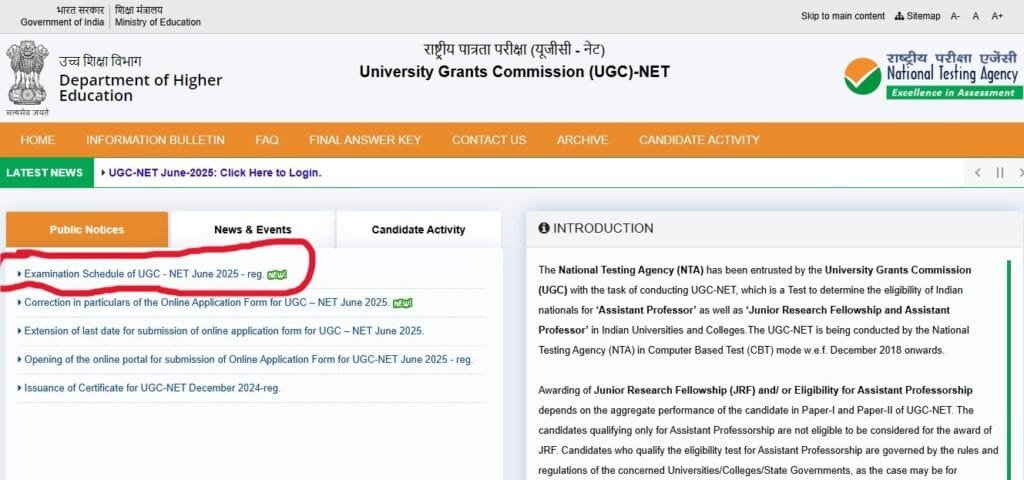Switch to the News & Events tab
Viewport: 1024px width, 480px height.
253,229
